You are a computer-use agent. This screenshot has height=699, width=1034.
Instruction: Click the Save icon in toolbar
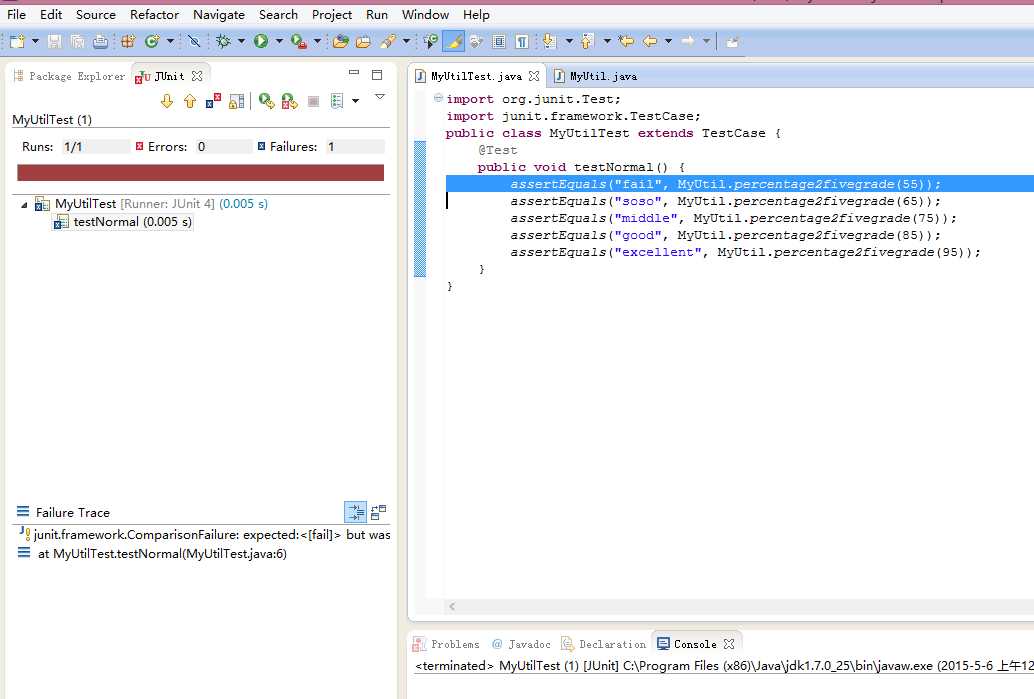coord(55,42)
